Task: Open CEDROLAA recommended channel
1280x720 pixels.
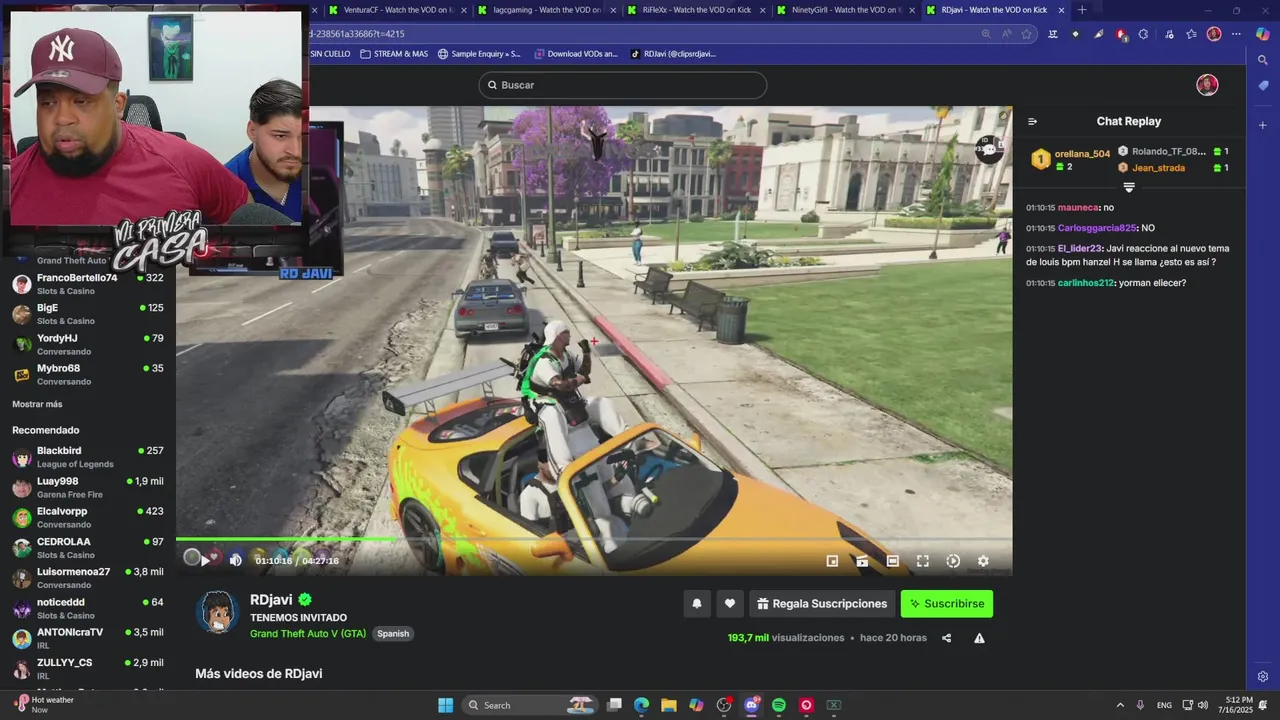Action: click(x=88, y=548)
